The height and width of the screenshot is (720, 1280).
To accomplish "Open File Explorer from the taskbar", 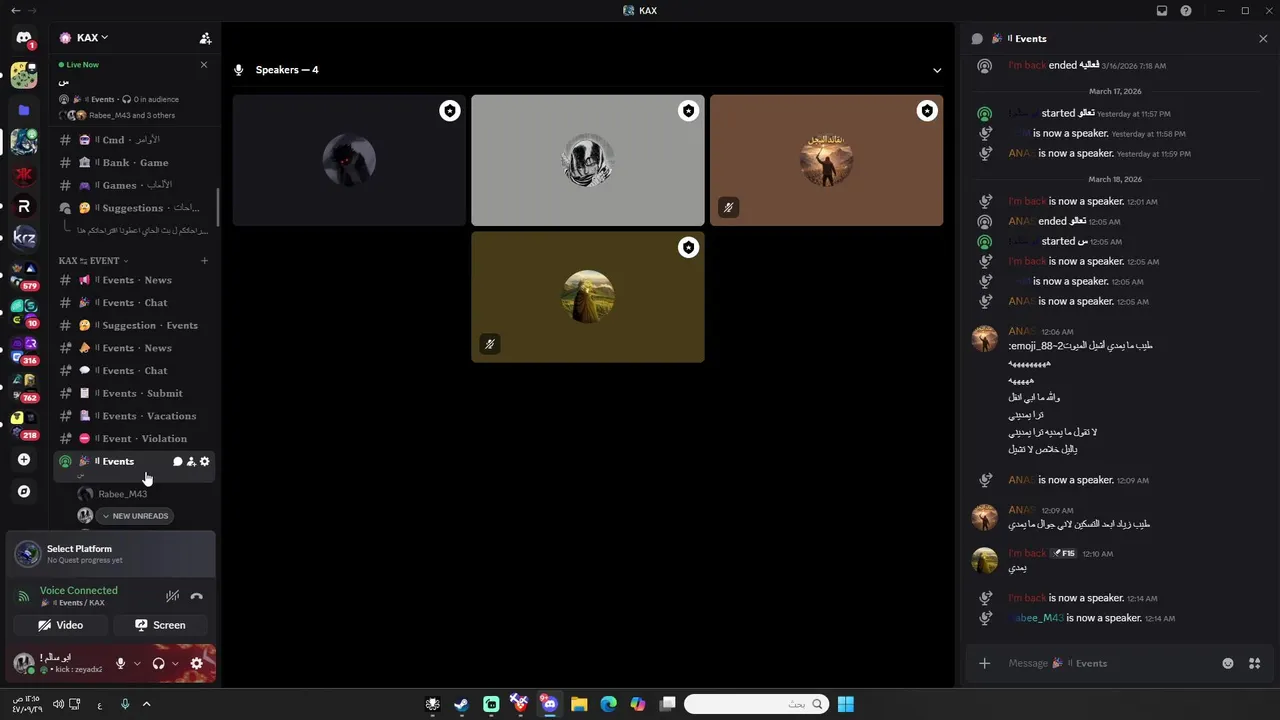I will (x=579, y=704).
